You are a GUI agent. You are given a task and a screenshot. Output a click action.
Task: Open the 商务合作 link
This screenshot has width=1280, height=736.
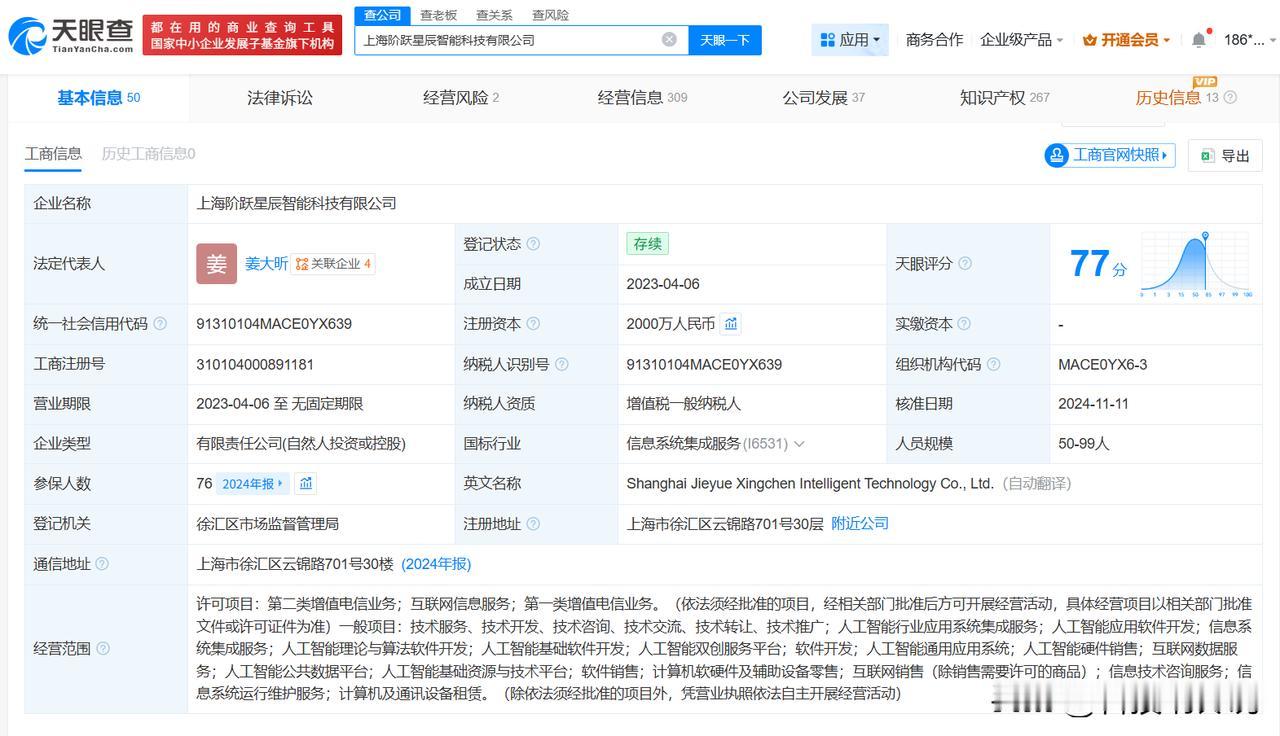[934, 40]
